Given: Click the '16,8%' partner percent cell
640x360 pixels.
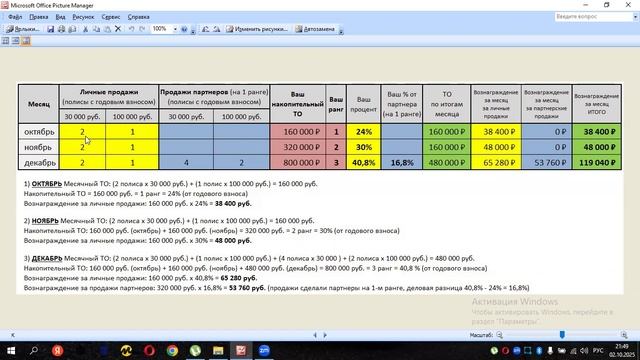Looking at the screenshot, I should (x=402, y=162).
